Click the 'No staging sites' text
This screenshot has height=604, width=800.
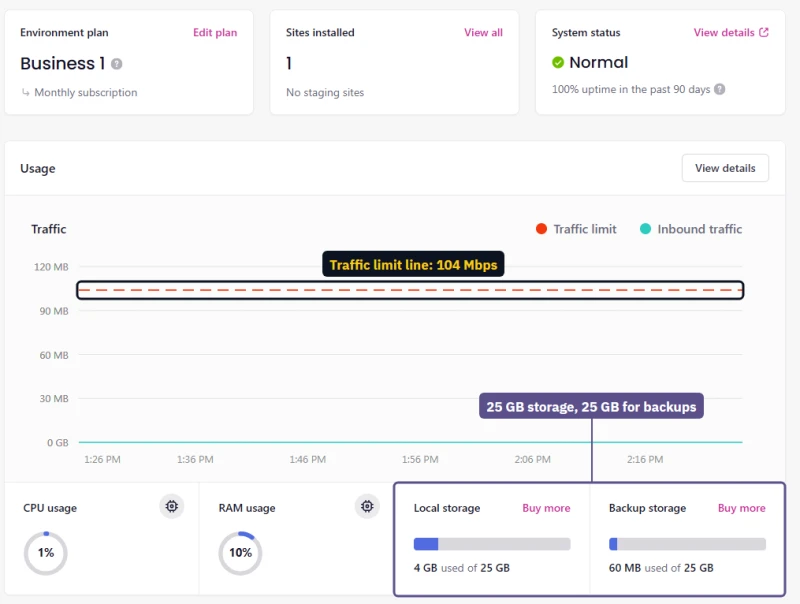point(325,92)
